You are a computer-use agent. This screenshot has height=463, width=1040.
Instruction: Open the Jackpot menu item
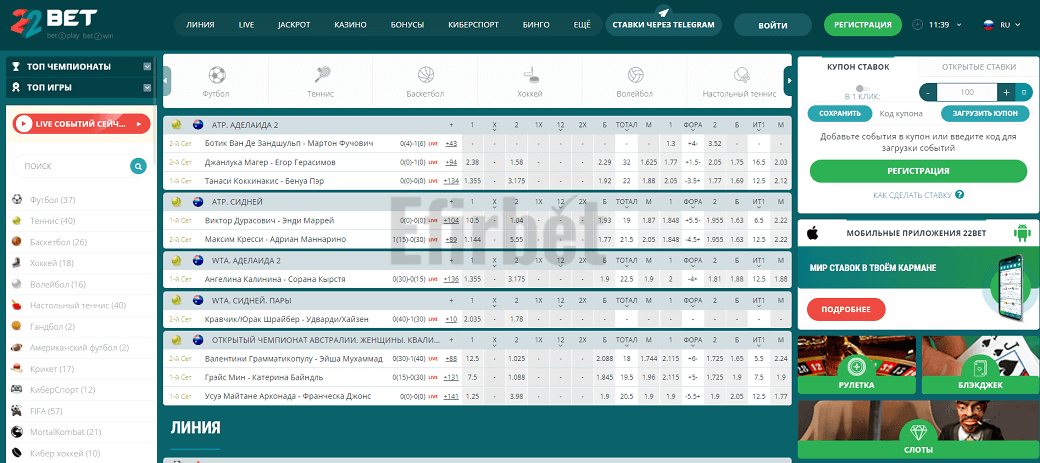294,25
